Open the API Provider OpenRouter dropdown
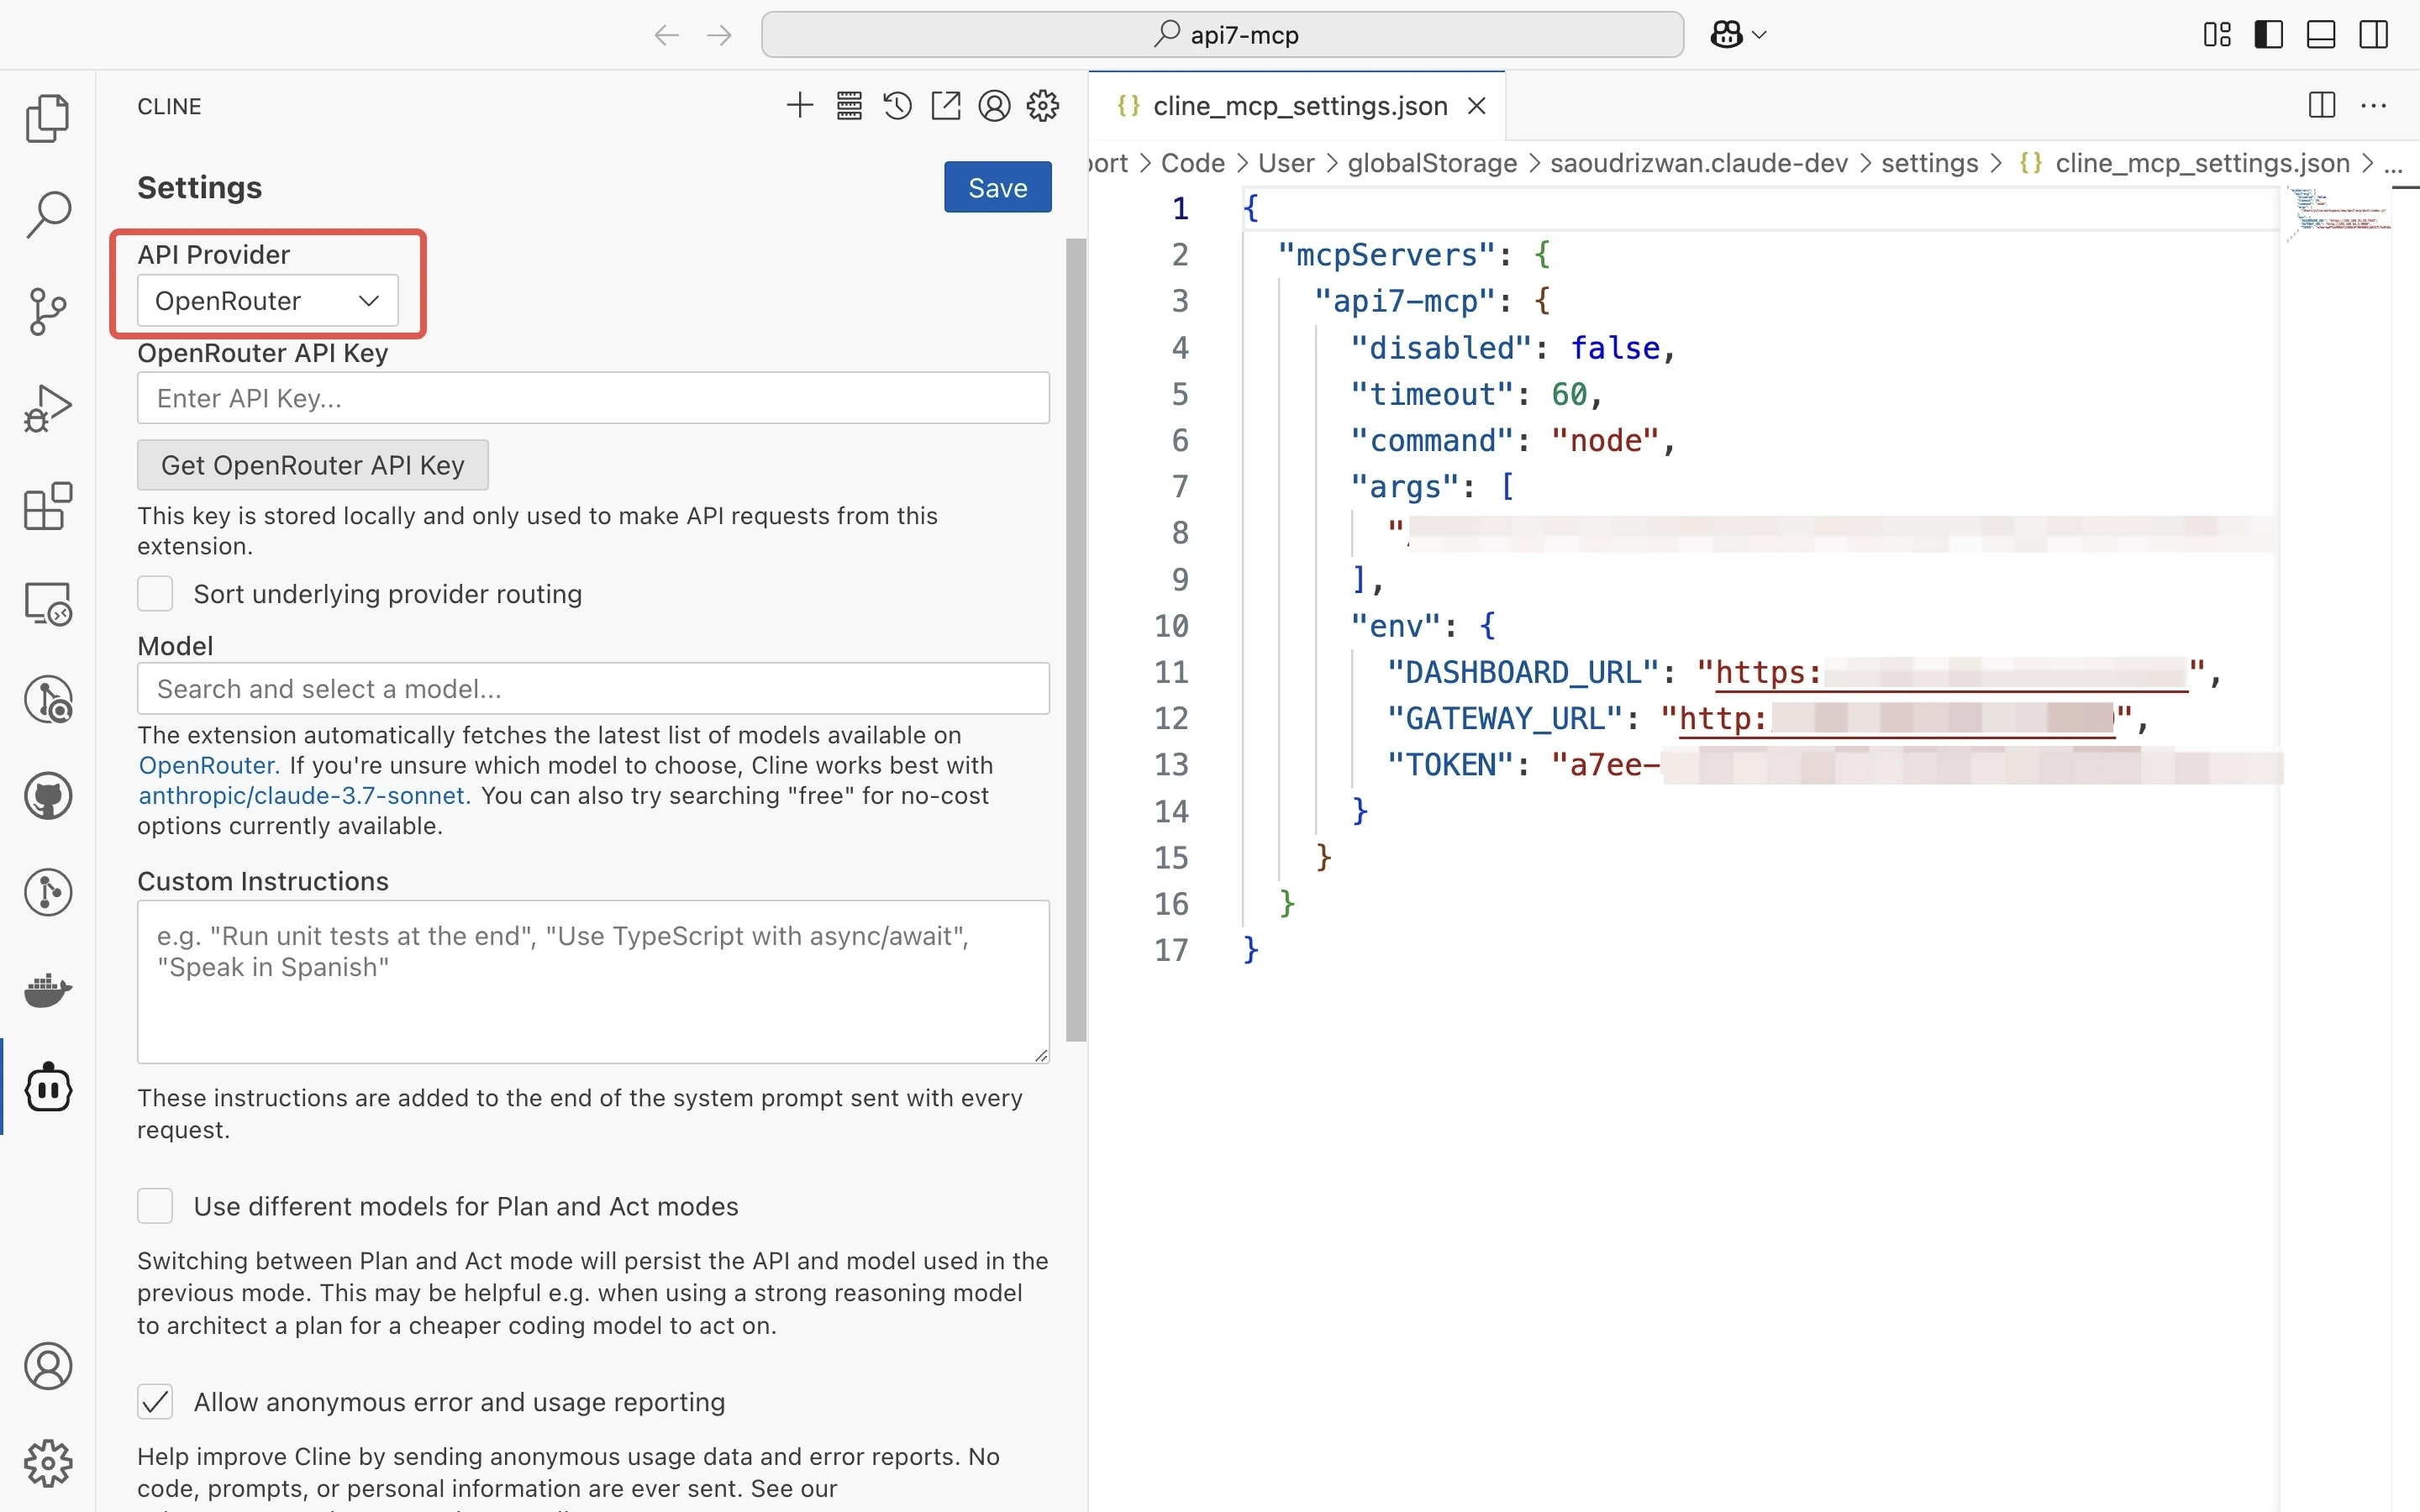The width and height of the screenshot is (2420, 1512). click(x=267, y=301)
